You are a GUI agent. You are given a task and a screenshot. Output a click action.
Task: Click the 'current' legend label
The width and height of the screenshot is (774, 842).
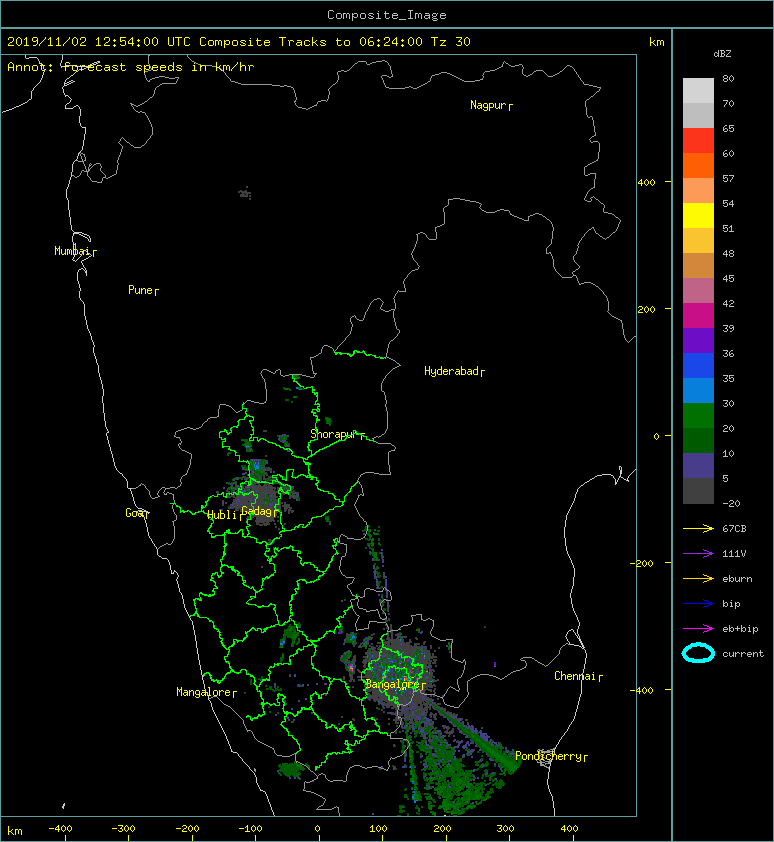pos(743,654)
